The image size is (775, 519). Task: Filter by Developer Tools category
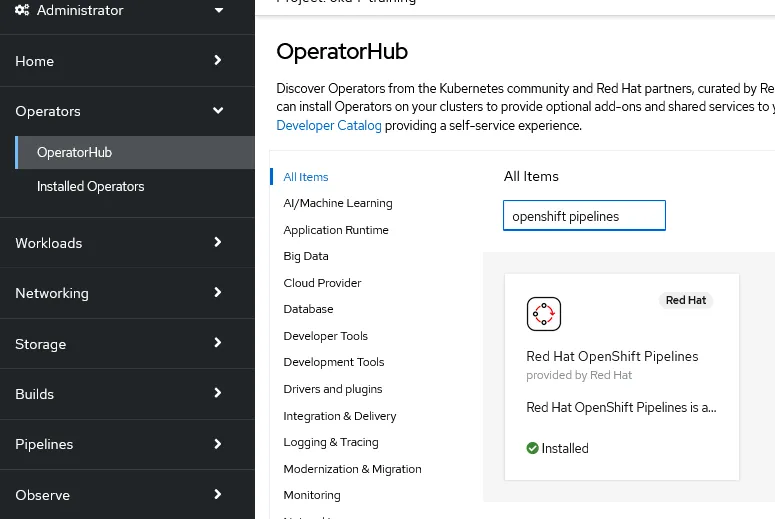[x=325, y=336]
